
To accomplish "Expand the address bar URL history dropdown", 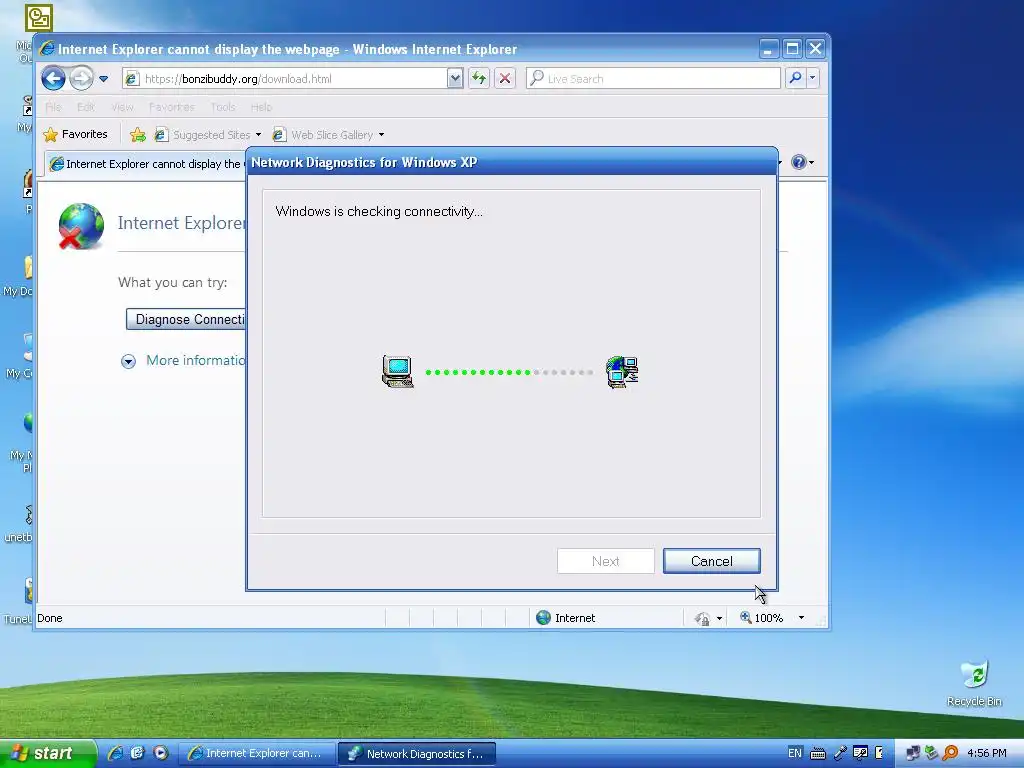I will [x=455, y=78].
